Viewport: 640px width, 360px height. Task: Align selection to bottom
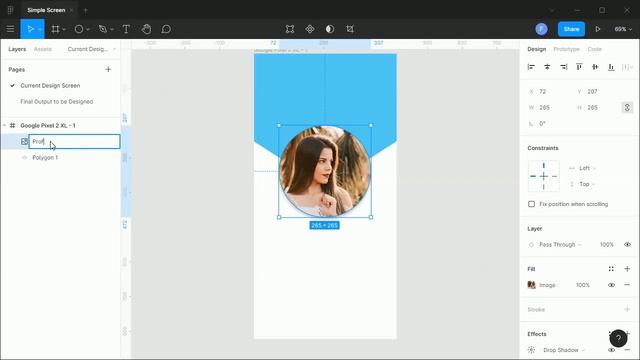click(x=611, y=67)
